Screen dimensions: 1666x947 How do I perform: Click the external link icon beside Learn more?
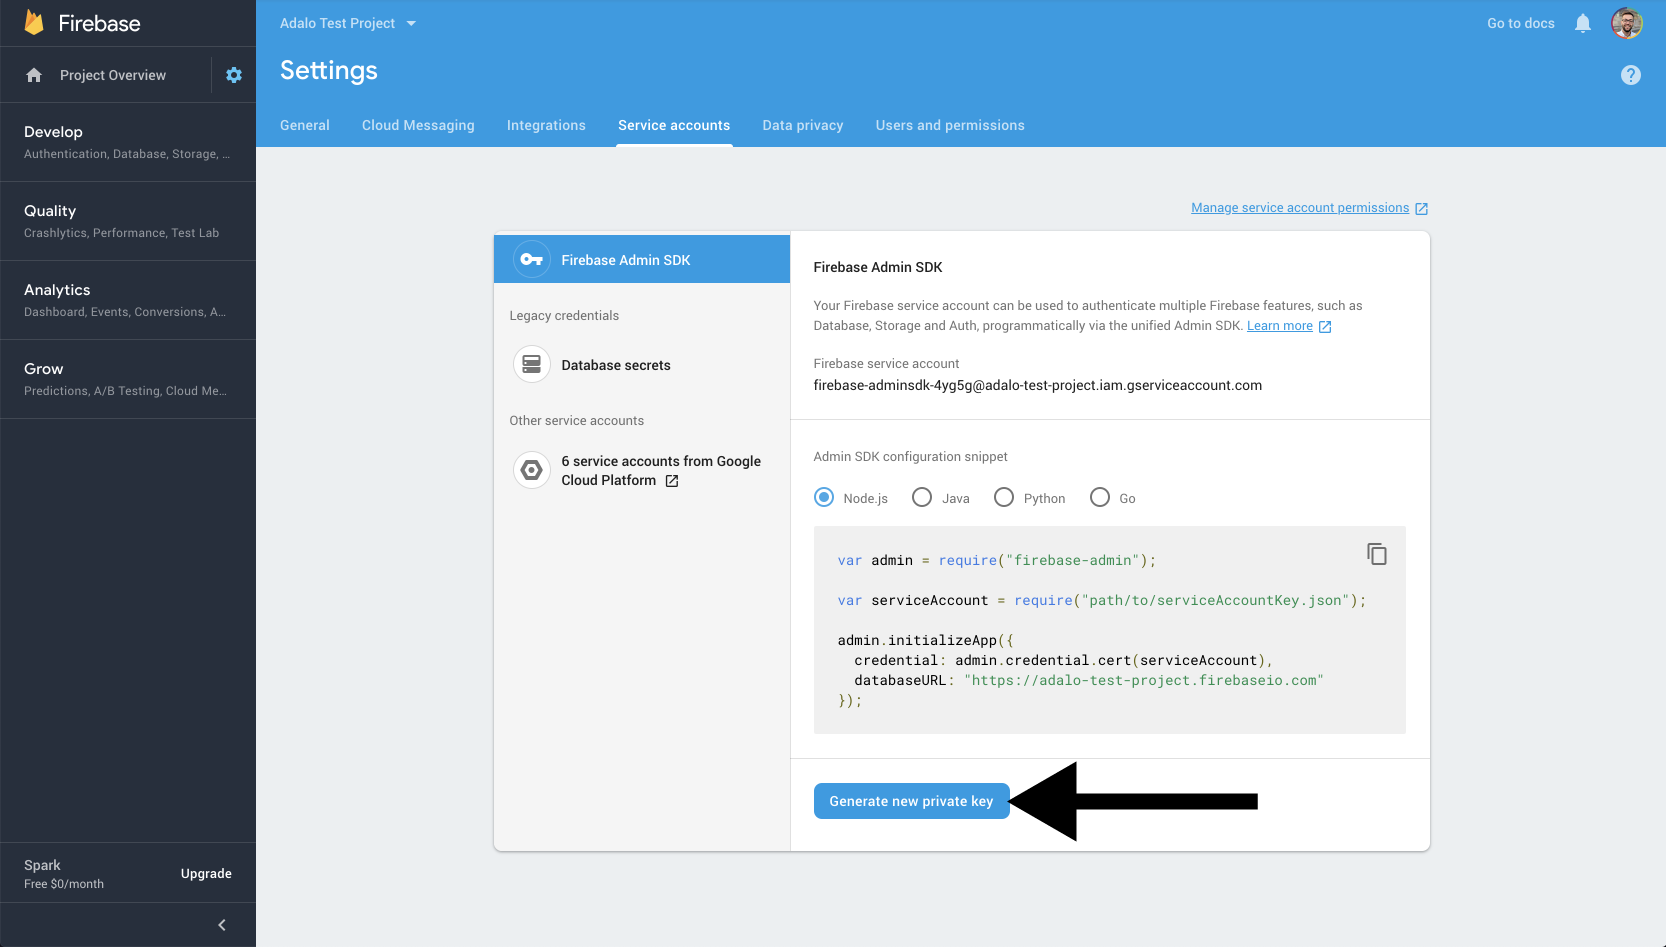point(1325,327)
